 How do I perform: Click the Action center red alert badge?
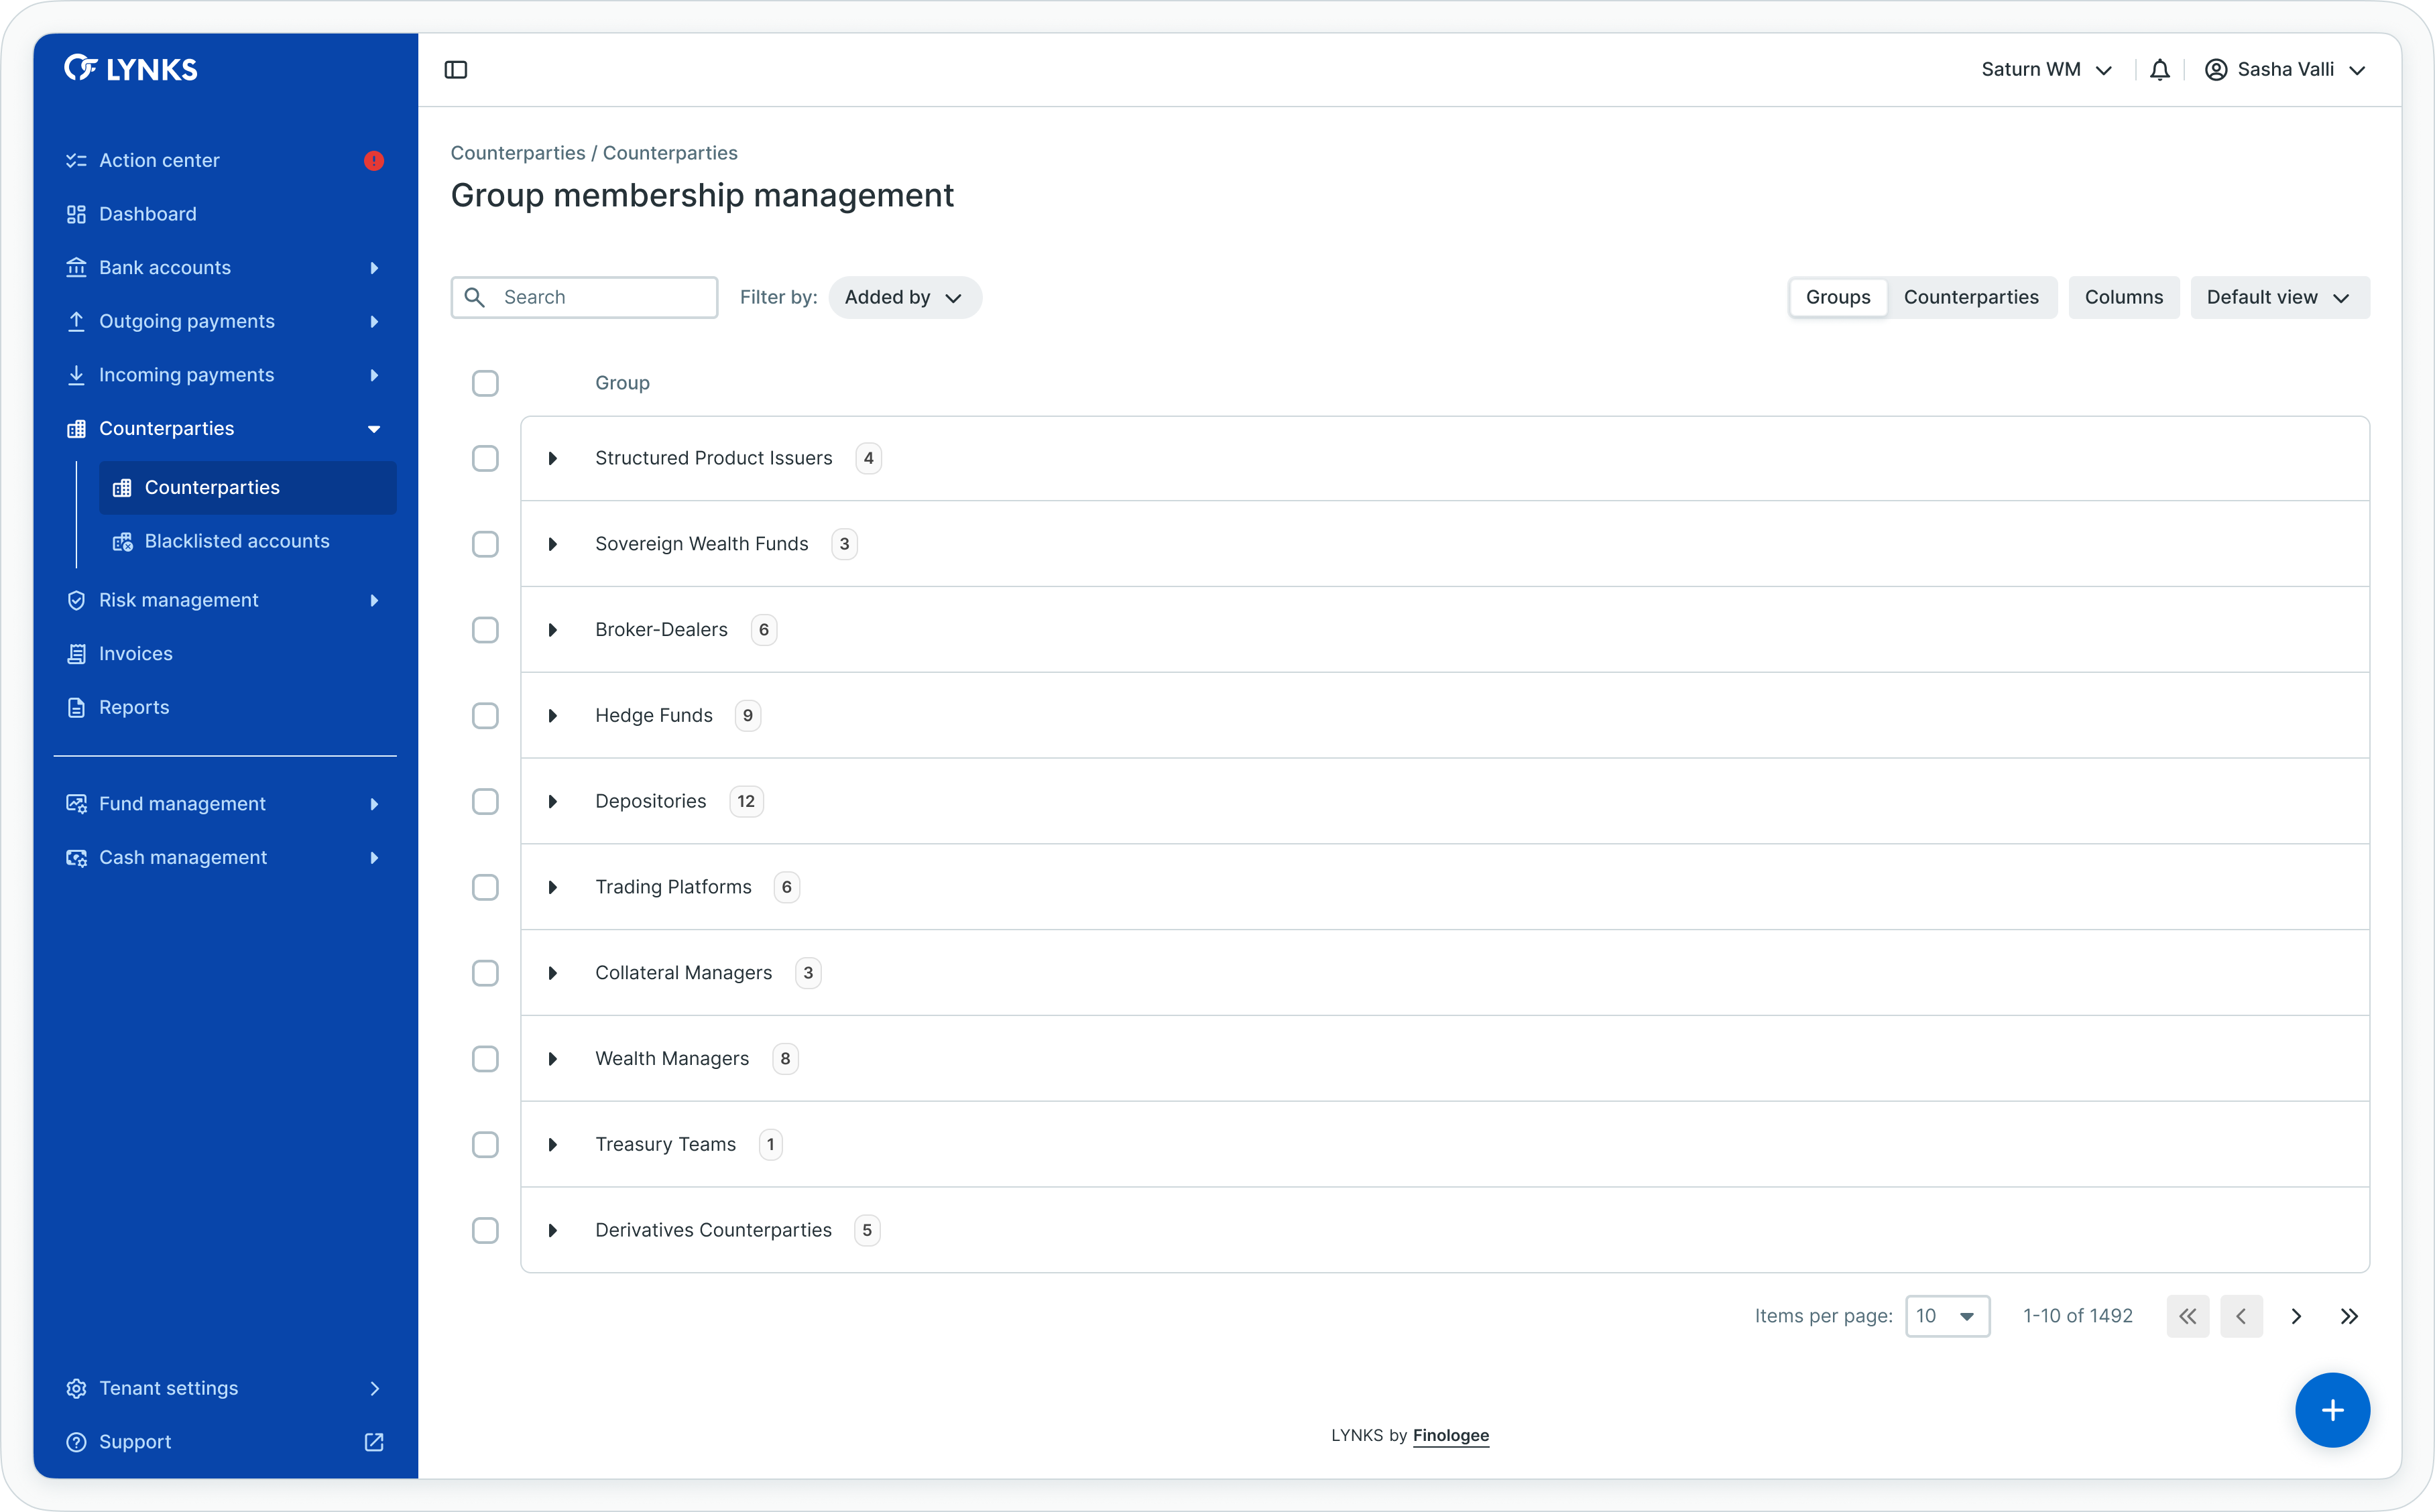coord(374,161)
